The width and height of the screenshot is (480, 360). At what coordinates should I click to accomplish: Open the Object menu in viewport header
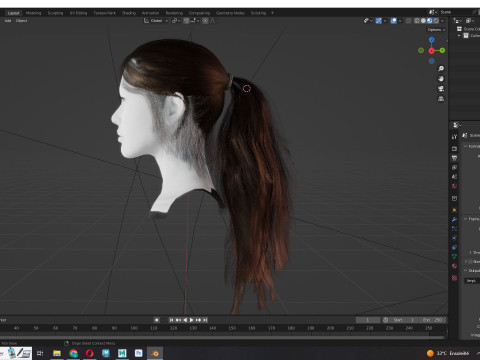pos(21,21)
